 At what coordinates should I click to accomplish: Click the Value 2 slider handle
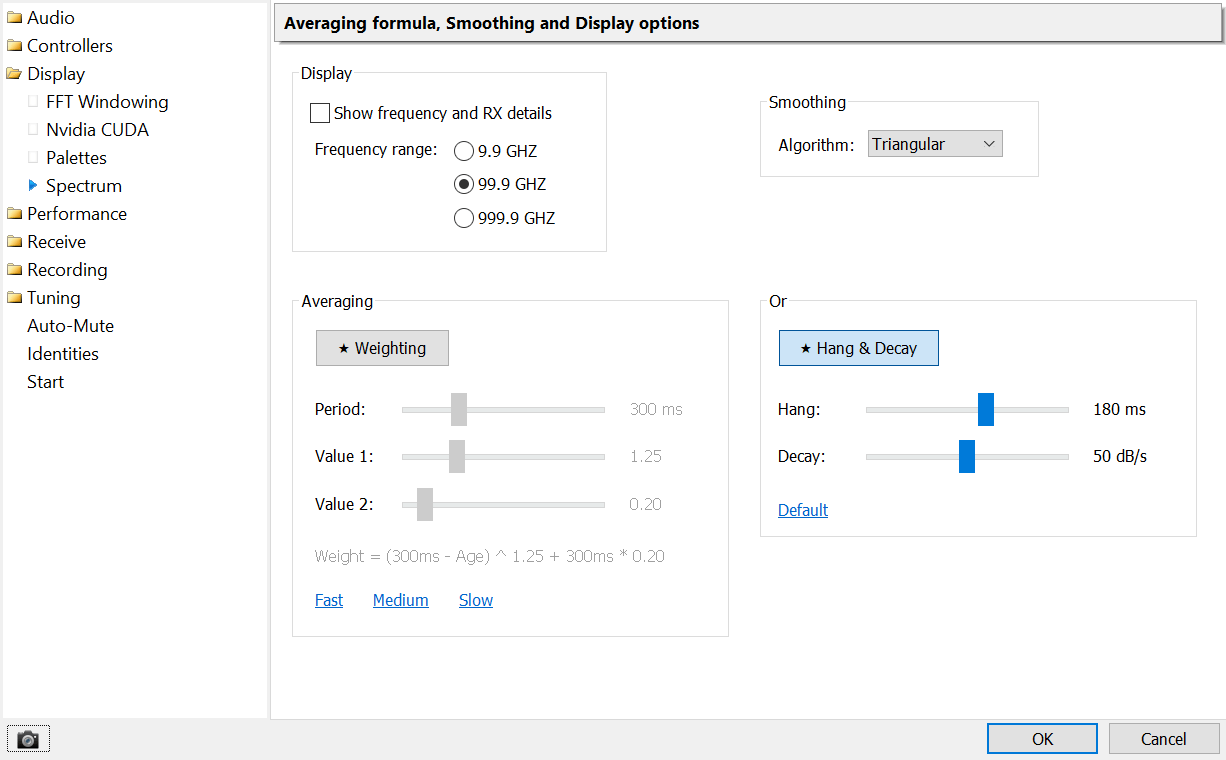[x=425, y=504]
